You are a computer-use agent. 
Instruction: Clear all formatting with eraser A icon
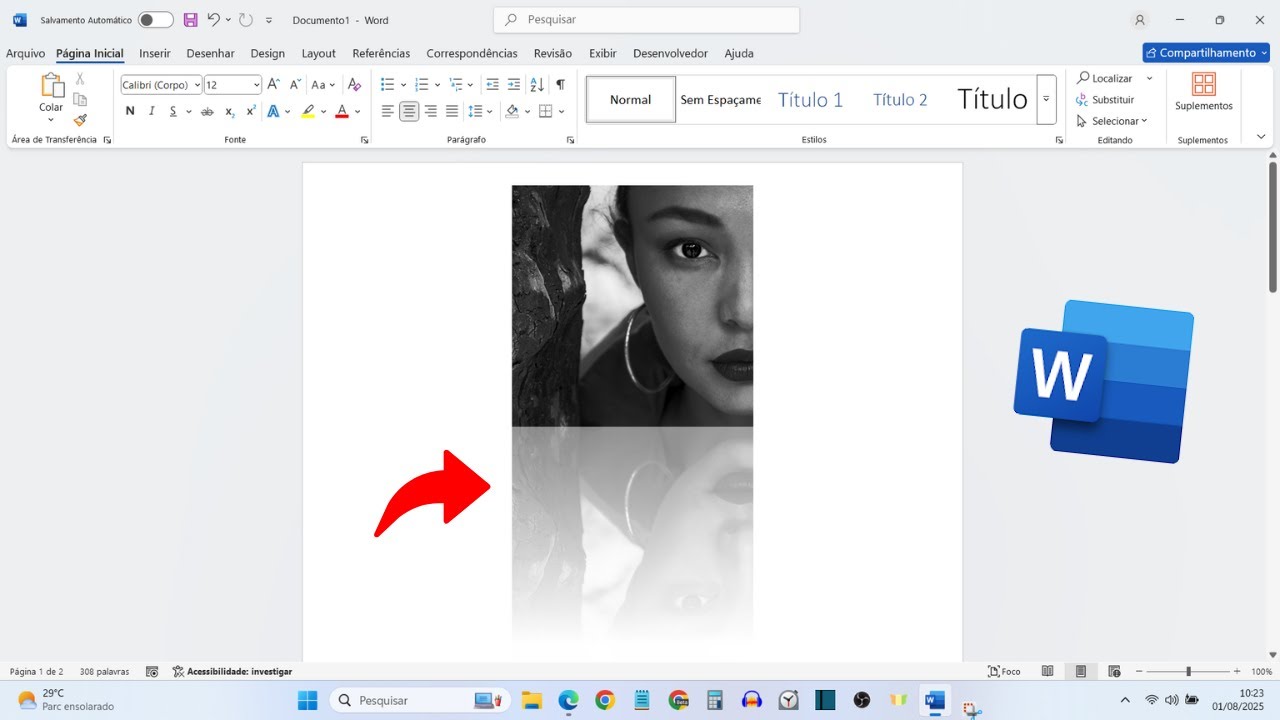354,85
